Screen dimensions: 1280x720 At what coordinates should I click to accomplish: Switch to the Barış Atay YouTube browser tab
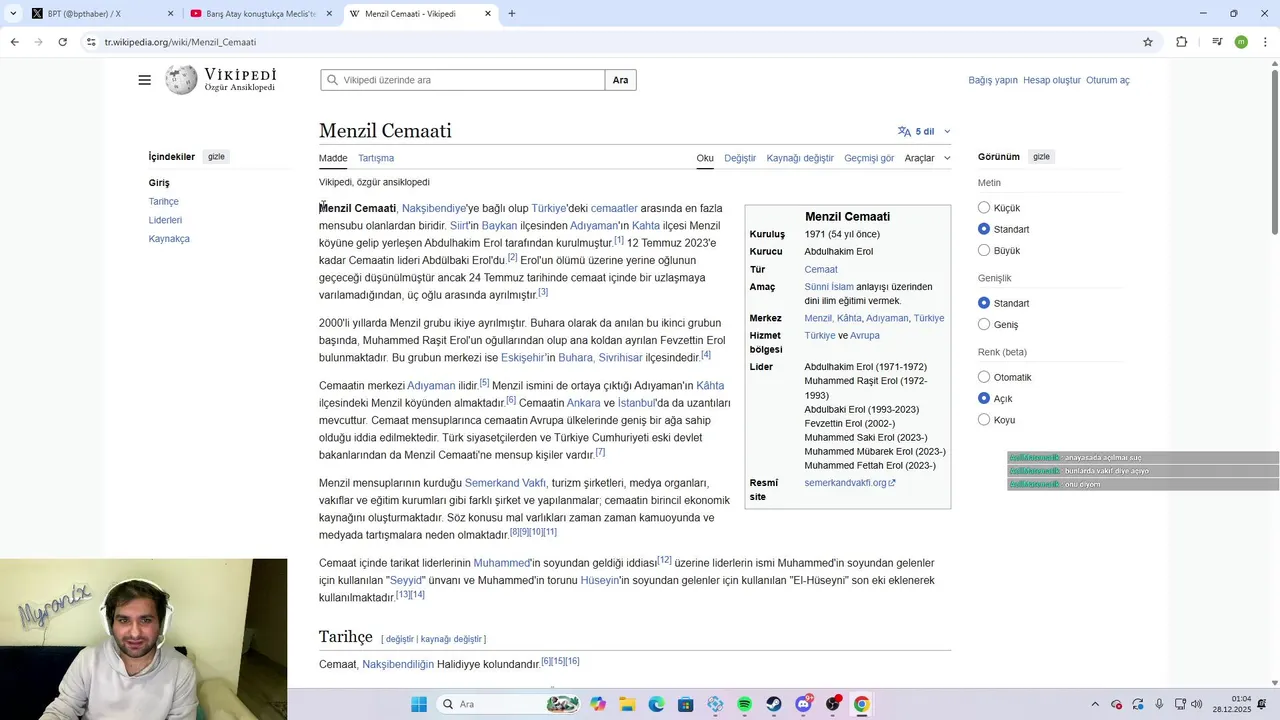point(260,14)
